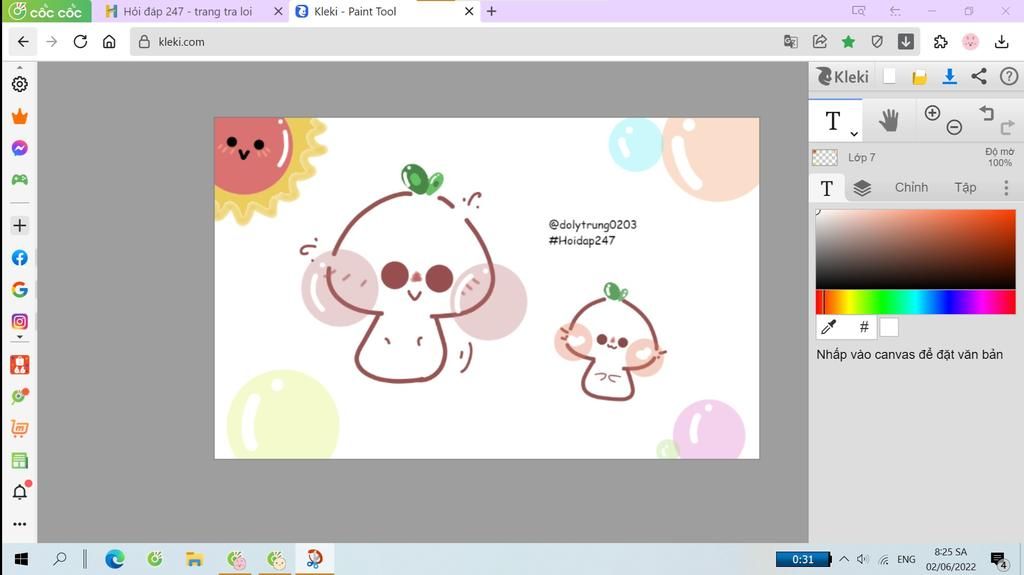Image resolution: width=1024 pixels, height=575 pixels.
Task: Select the Kleki Text tool button
Action: point(832,120)
